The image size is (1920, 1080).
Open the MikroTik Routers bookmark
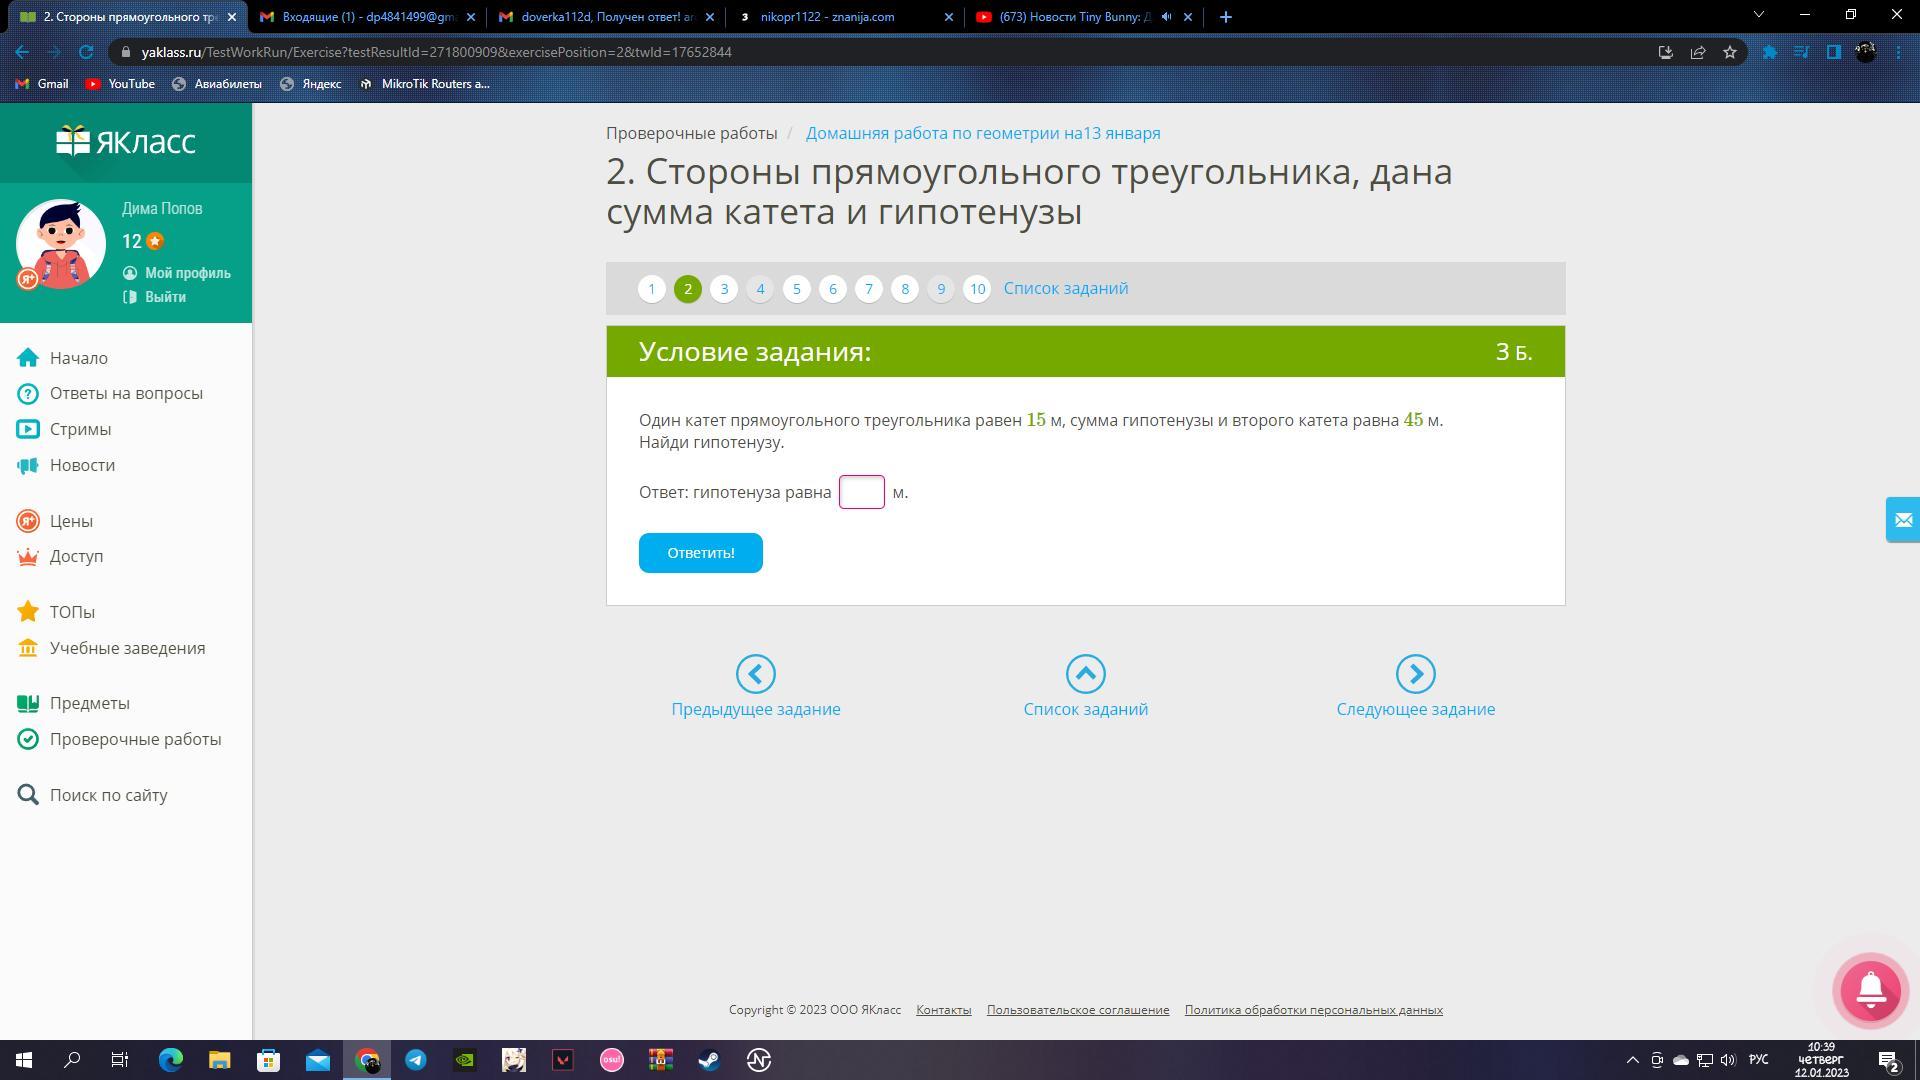coord(425,84)
